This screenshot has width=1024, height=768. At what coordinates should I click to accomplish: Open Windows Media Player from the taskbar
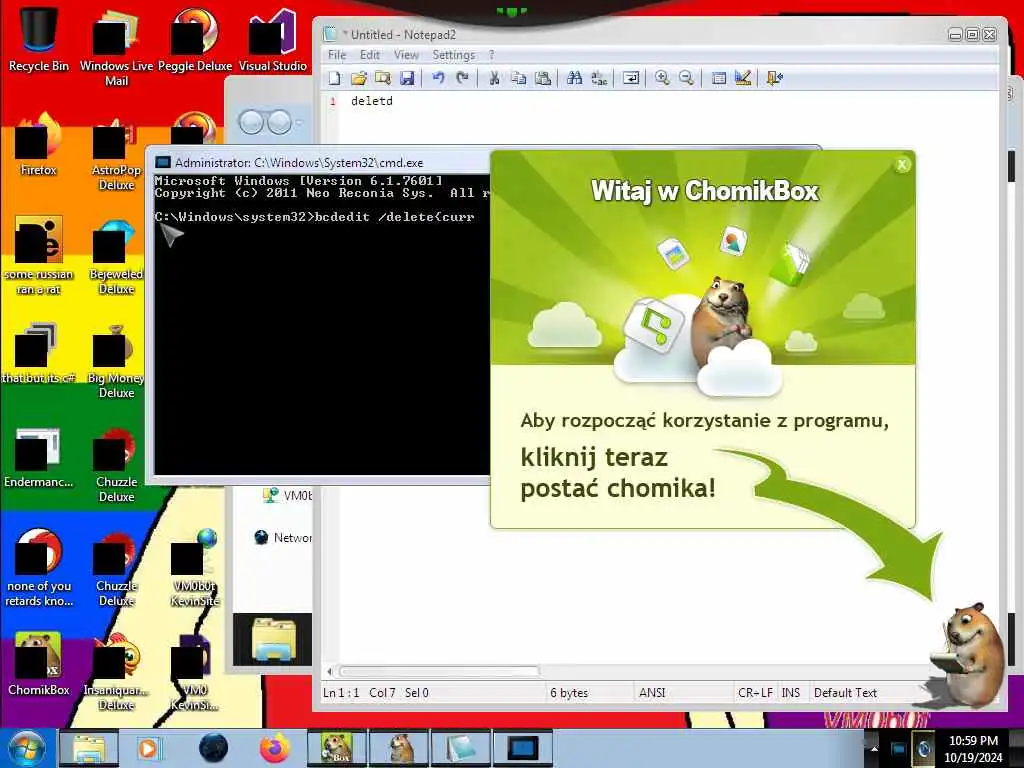coord(149,748)
